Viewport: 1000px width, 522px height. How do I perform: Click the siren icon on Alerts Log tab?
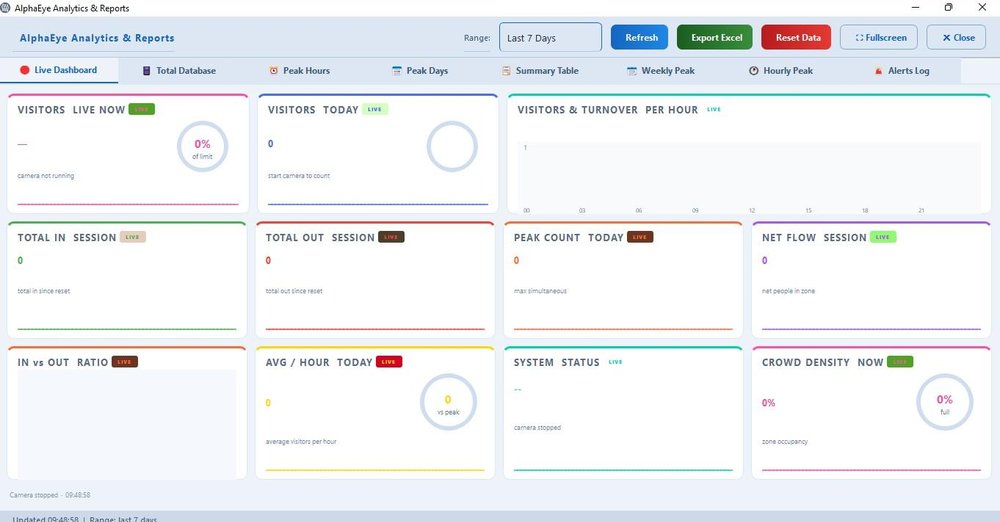878,71
